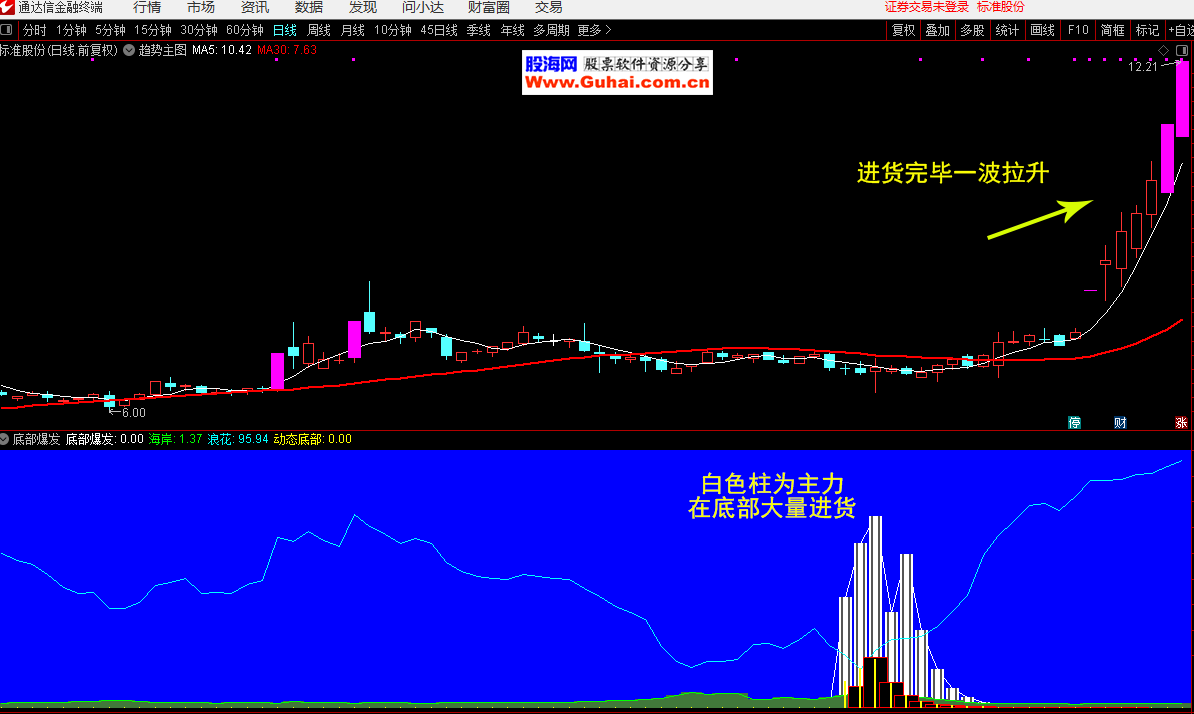Image resolution: width=1194 pixels, height=714 pixels.
Task: Open the 问小达 menu
Action: [423, 7]
